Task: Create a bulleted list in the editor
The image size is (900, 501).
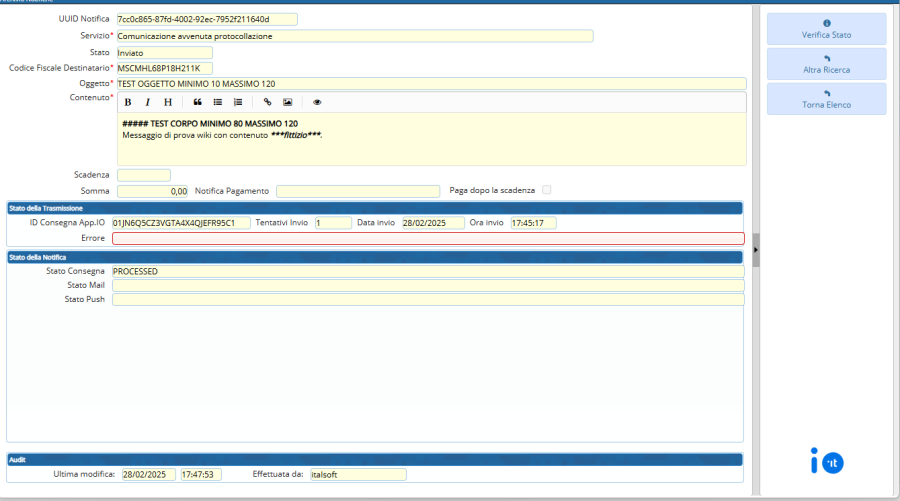Action: (x=217, y=102)
